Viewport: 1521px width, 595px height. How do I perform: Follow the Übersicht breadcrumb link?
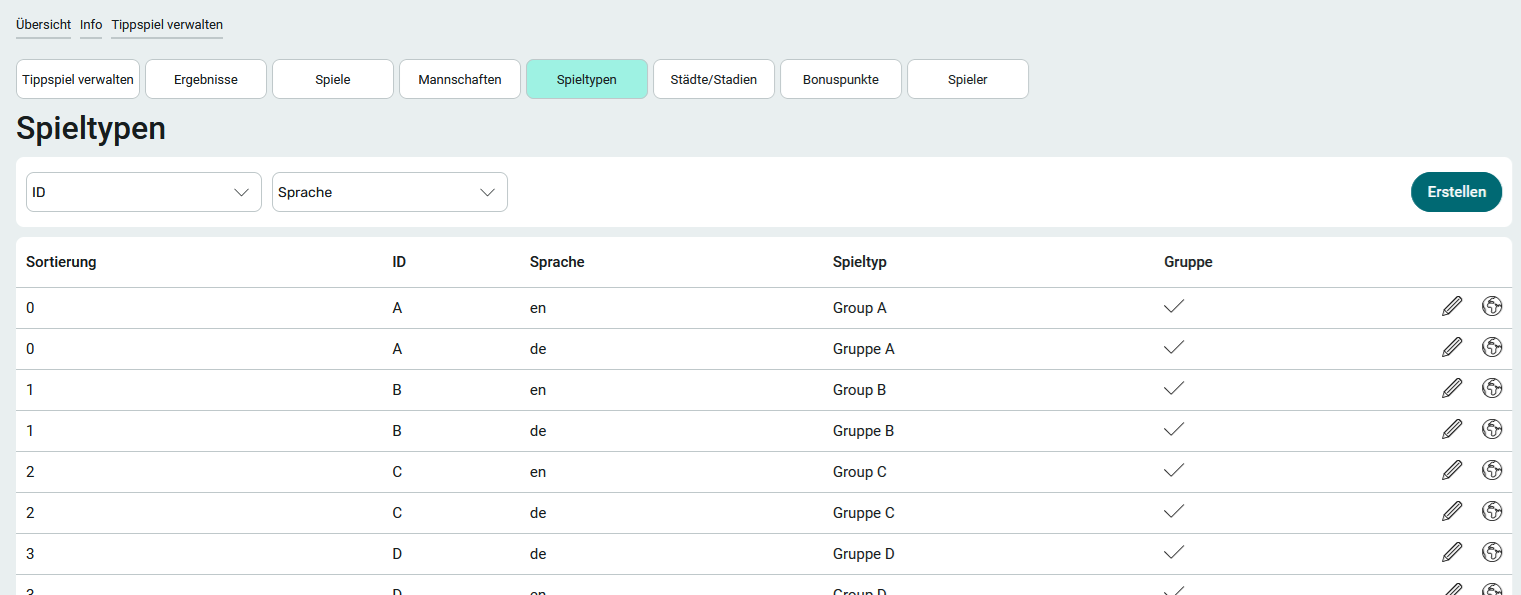coord(43,25)
